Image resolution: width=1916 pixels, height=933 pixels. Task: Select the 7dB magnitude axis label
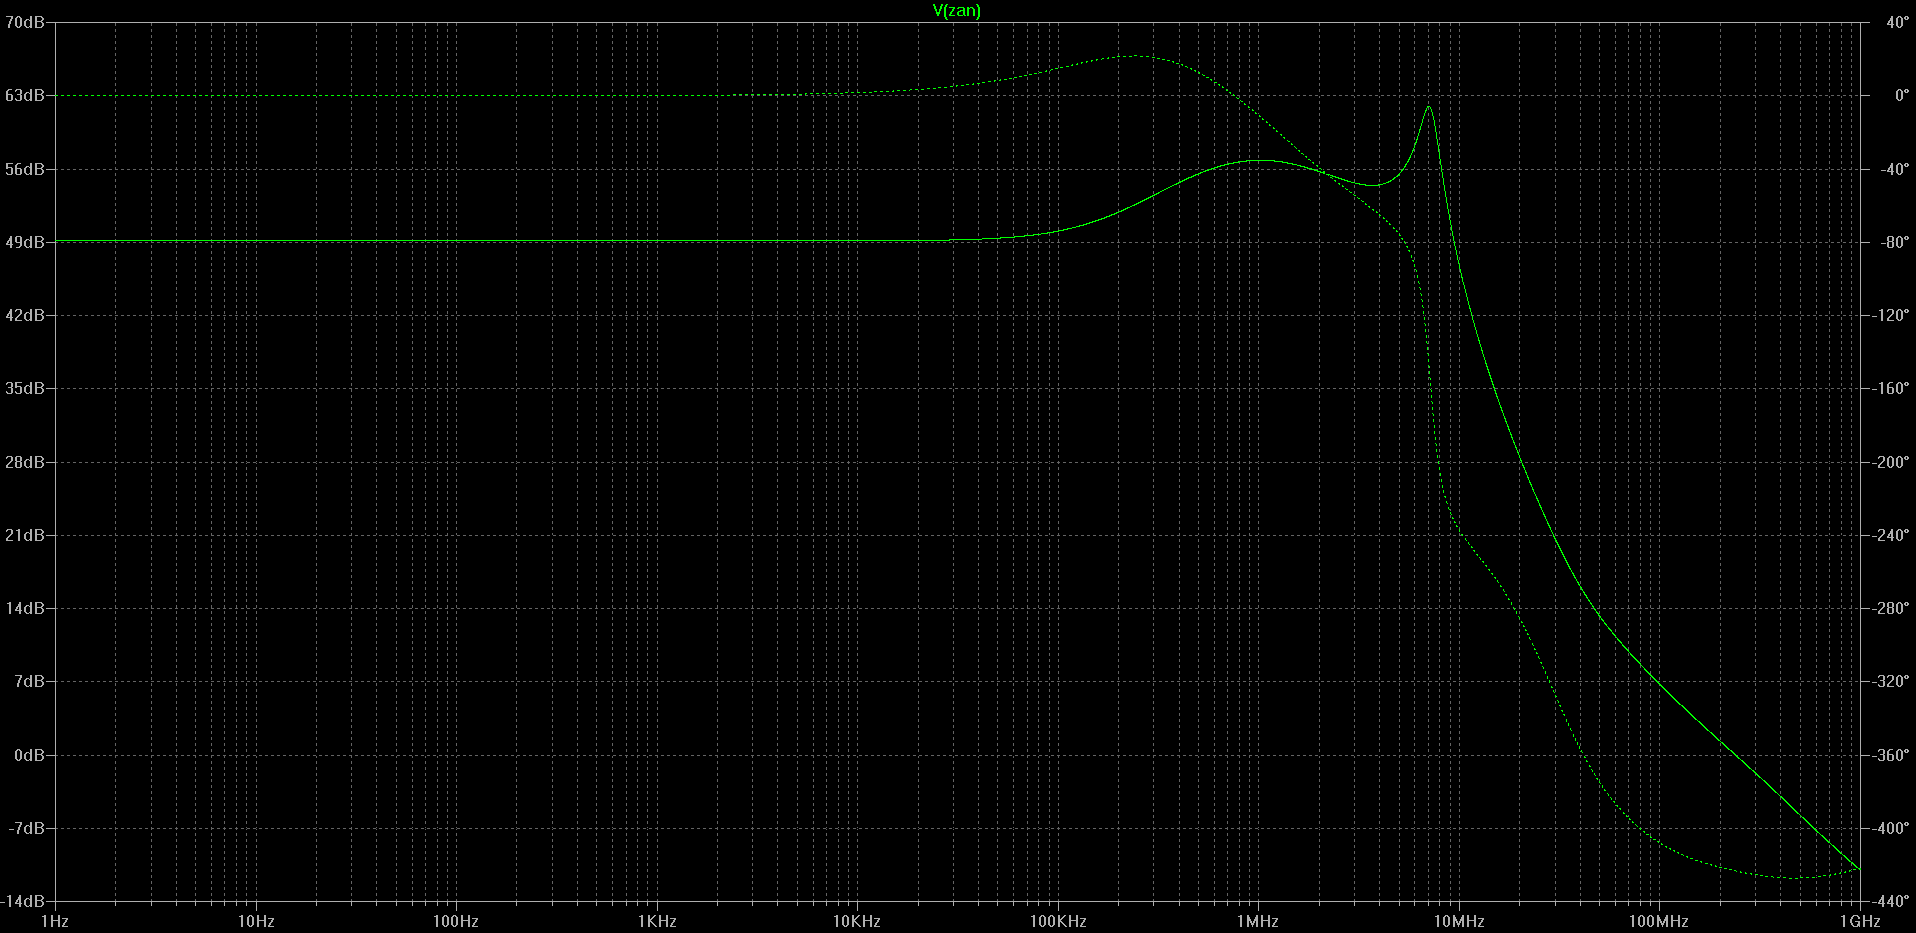coord(29,681)
